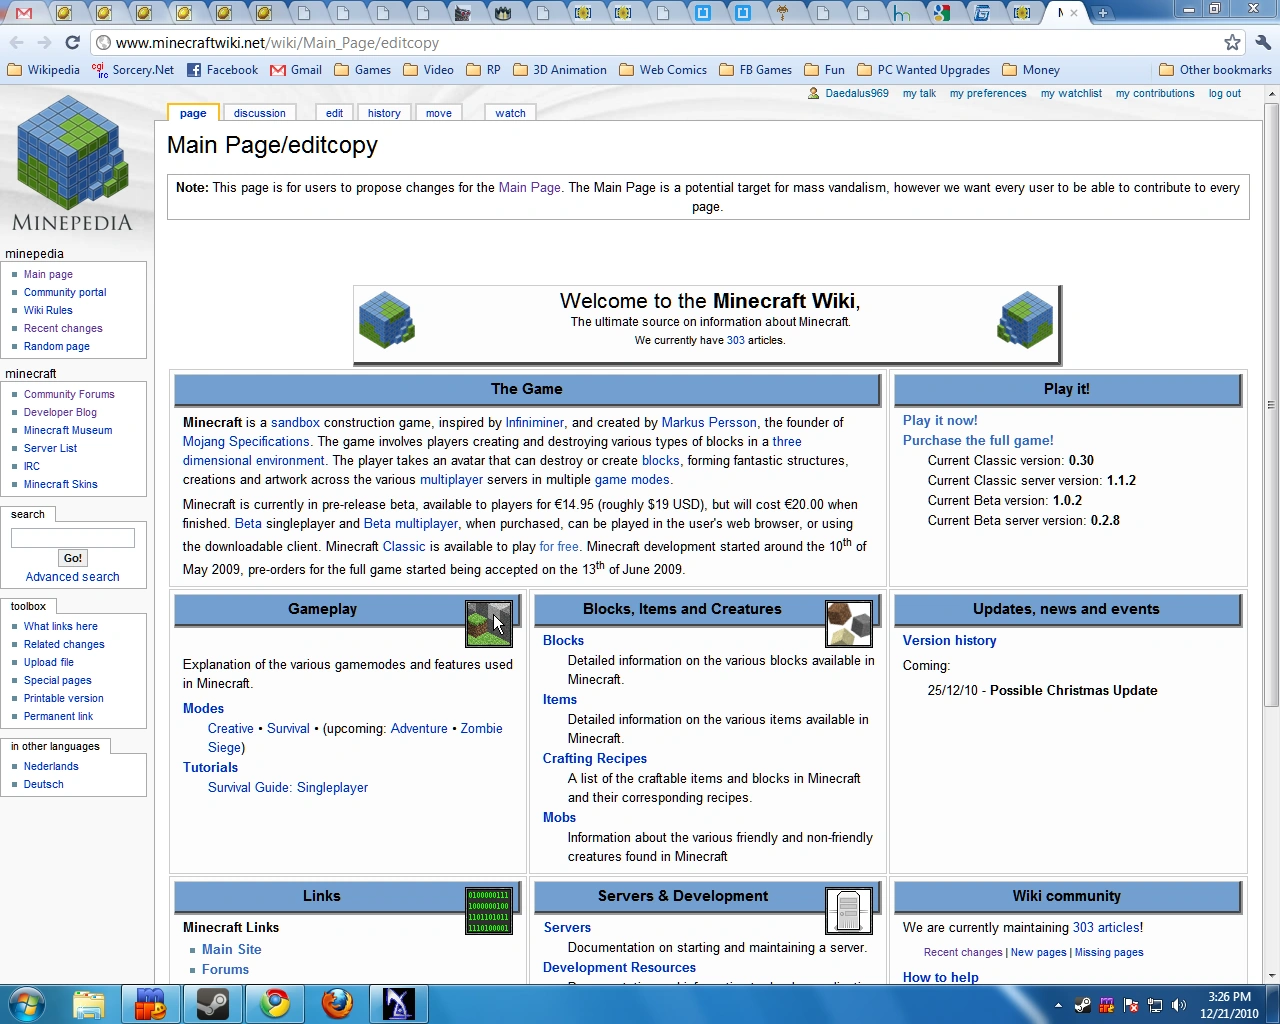Launch Windows Explorer from the taskbar
This screenshot has width=1280, height=1024.
(89, 1003)
